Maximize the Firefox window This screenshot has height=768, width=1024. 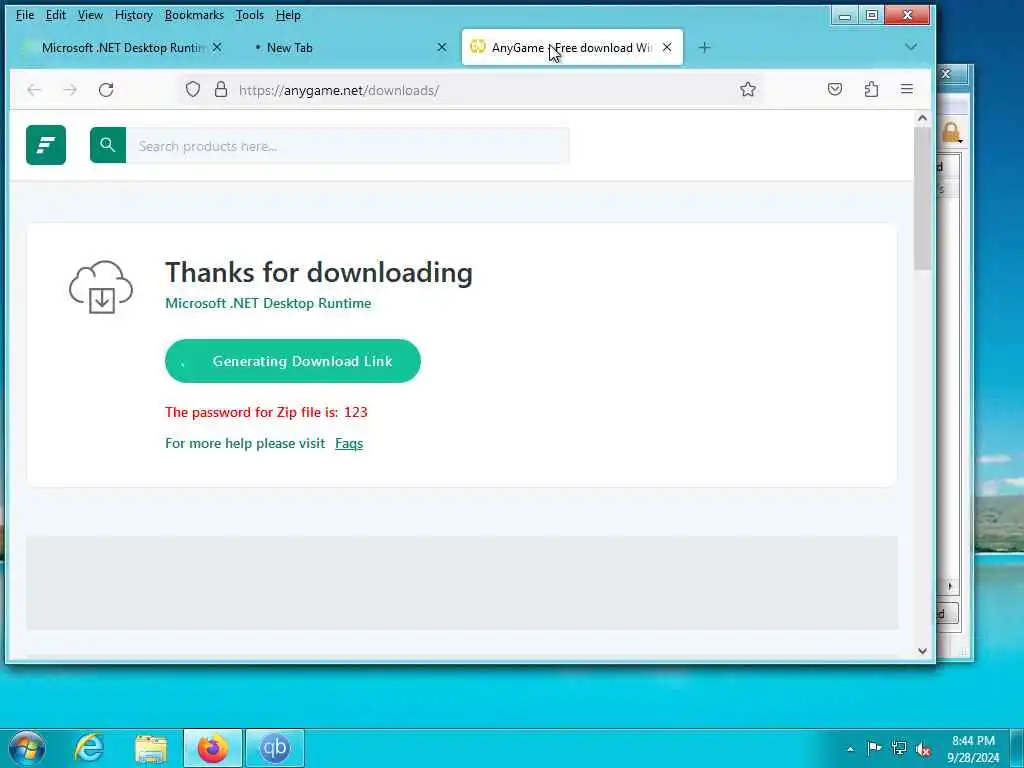pos(872,16)
